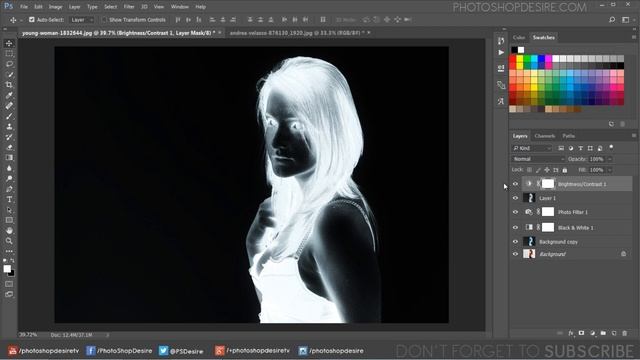The width and height of the screenshot is (640, 360).
Task: Hide the Black & White 1 layer
Action: pyautogui.click(x=515, y=227)
